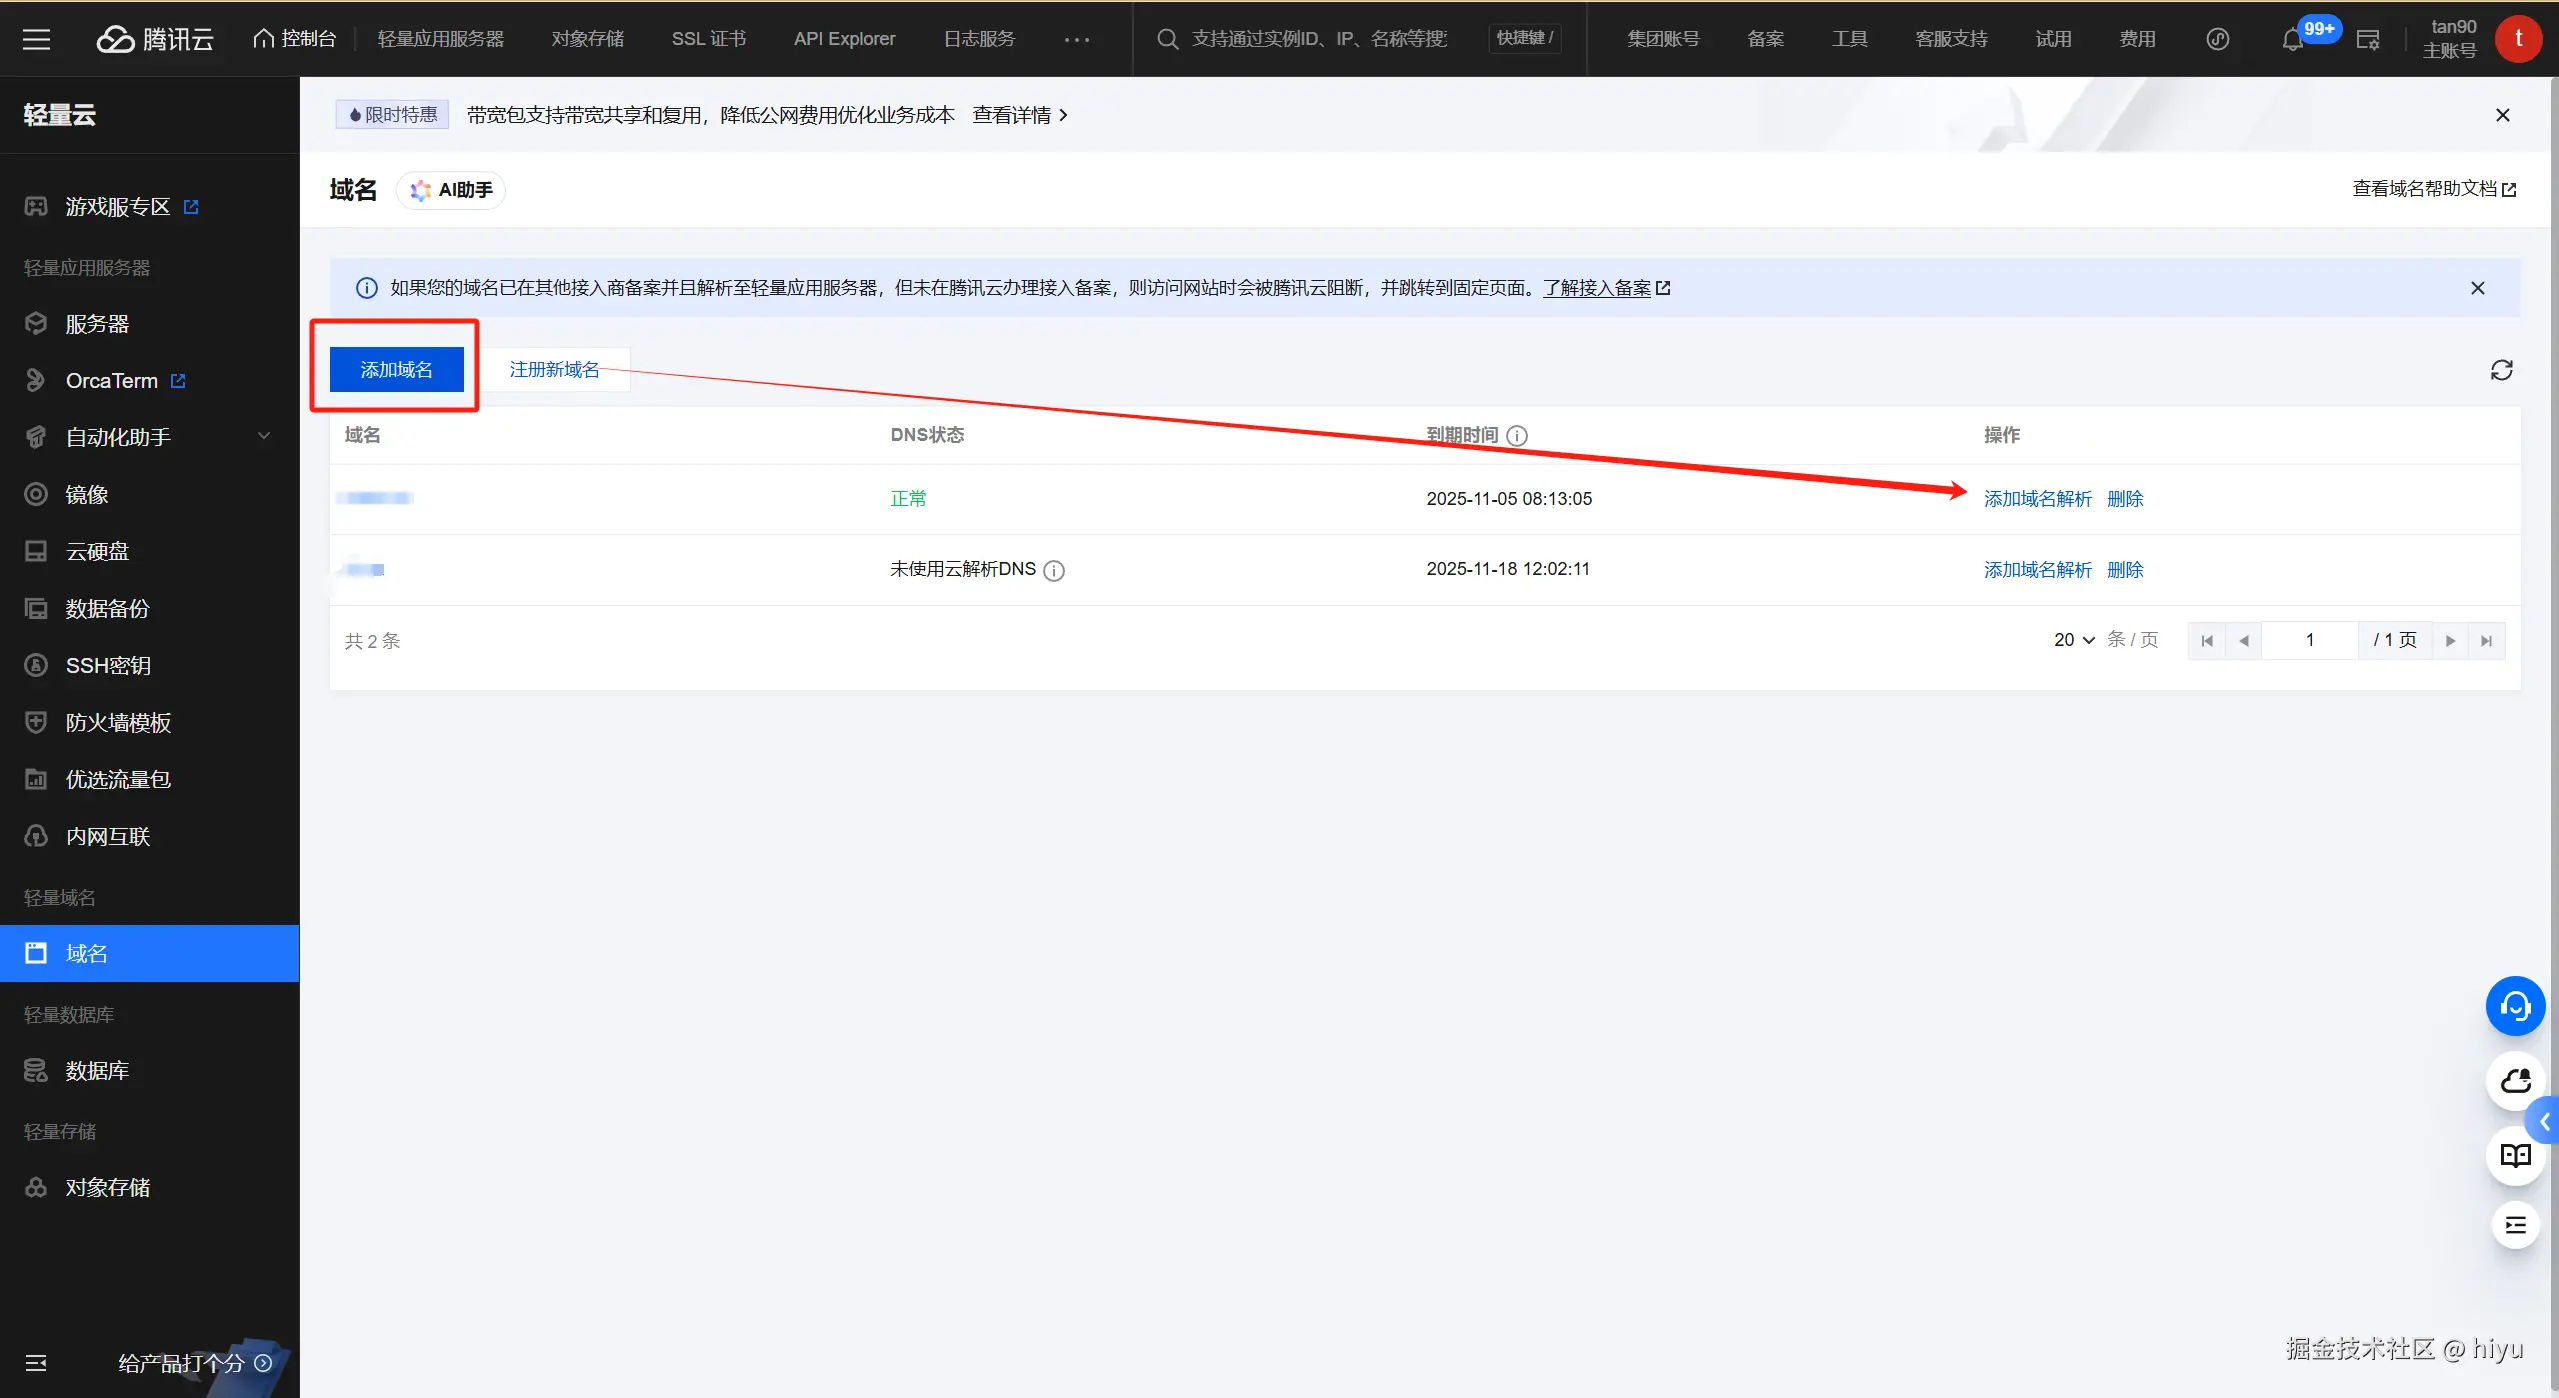Open SSL 证书 in the top navigation

708,39
